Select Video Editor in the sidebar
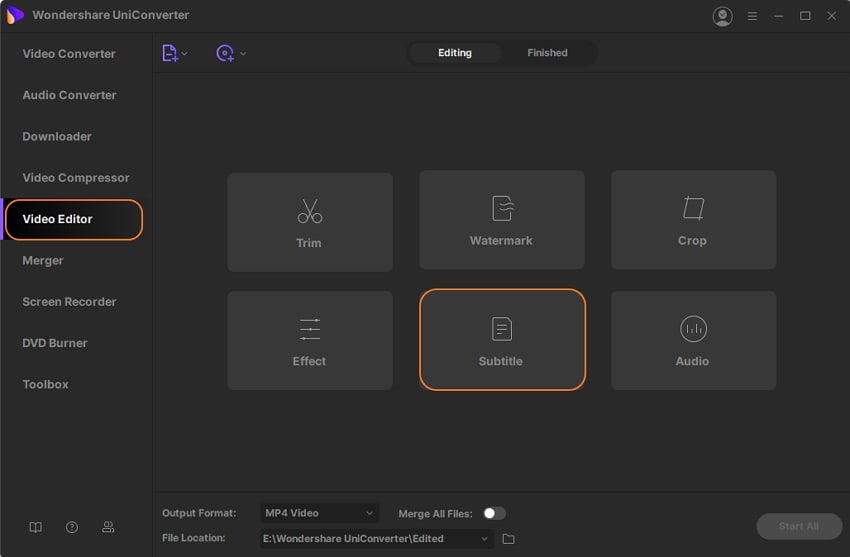Image resolution: width=850 pixels, height=557 pixels. tap(74, 219)
